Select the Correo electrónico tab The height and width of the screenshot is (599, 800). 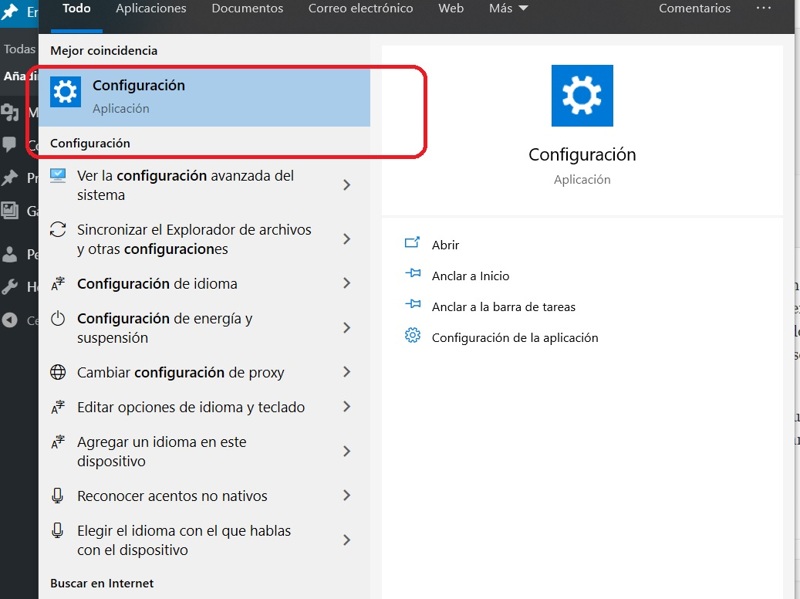click(360, 9)
